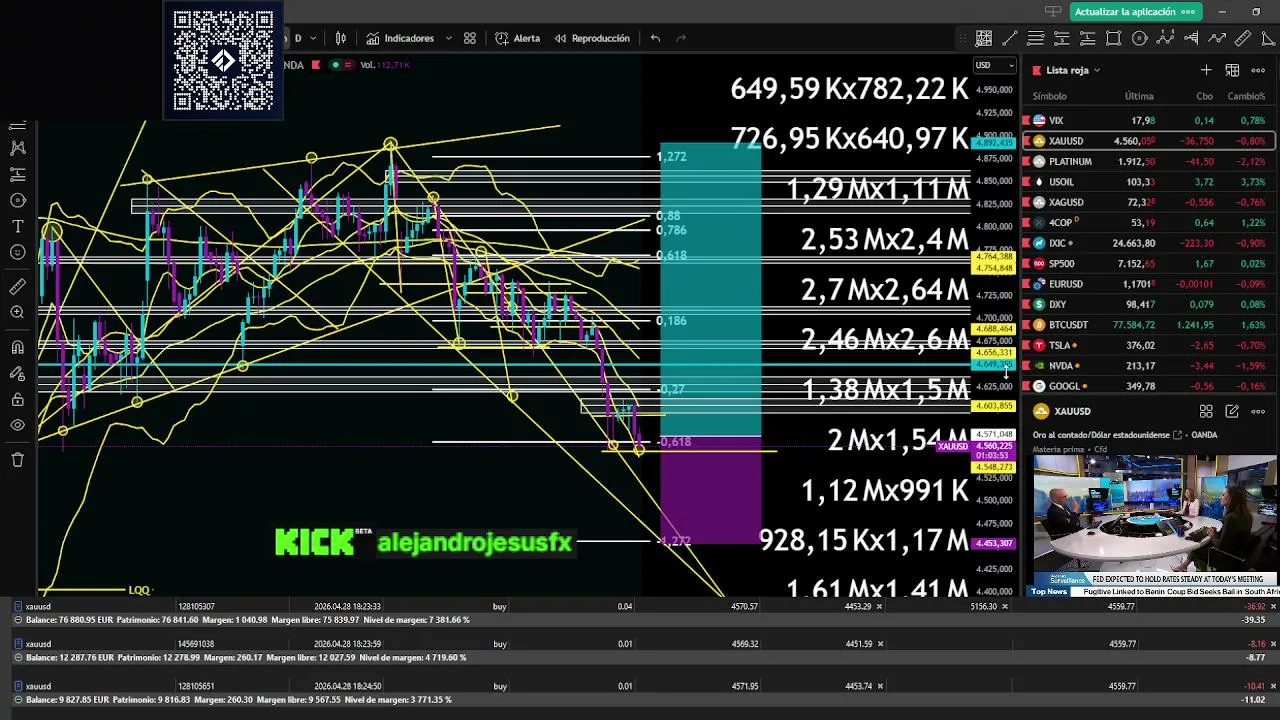Toggle magnet mode in sidebar
Screen dimensions: 1280x720
pos(17,347)
